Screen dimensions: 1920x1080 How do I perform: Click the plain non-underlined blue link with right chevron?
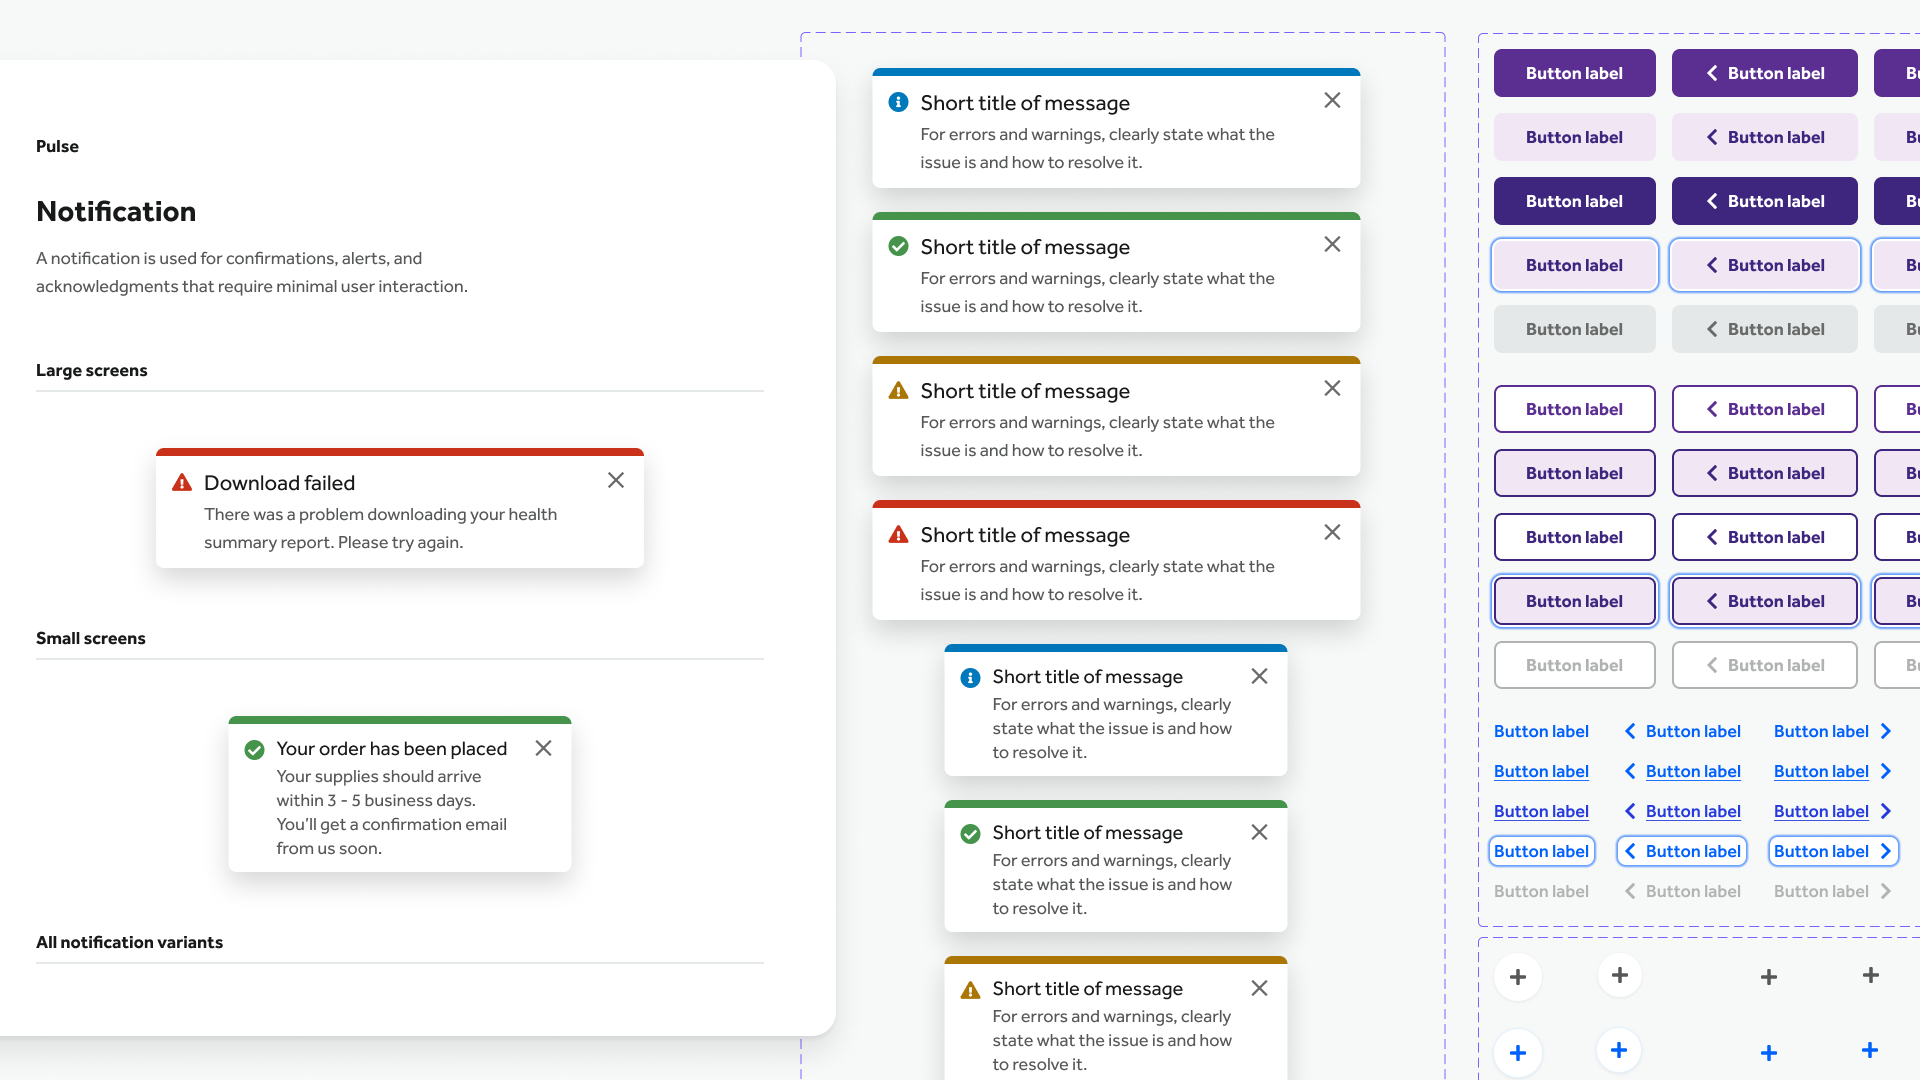1833,731
